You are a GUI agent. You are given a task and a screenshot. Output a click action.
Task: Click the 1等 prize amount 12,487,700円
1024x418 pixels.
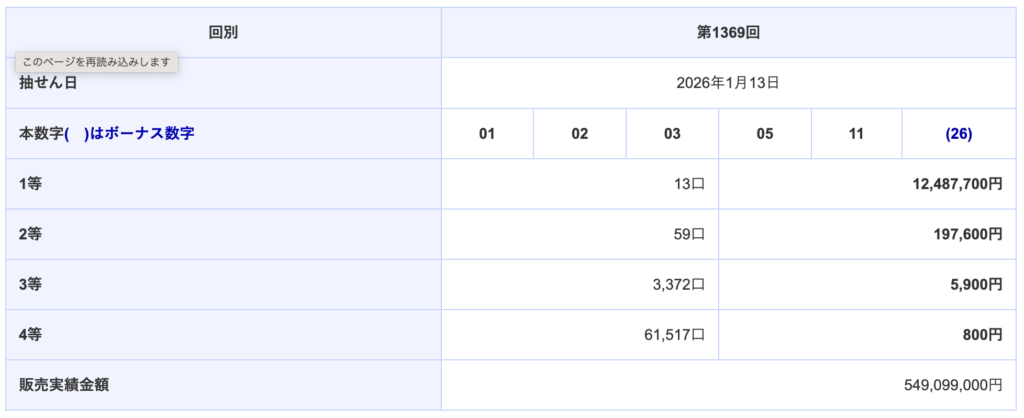[956, 184]
